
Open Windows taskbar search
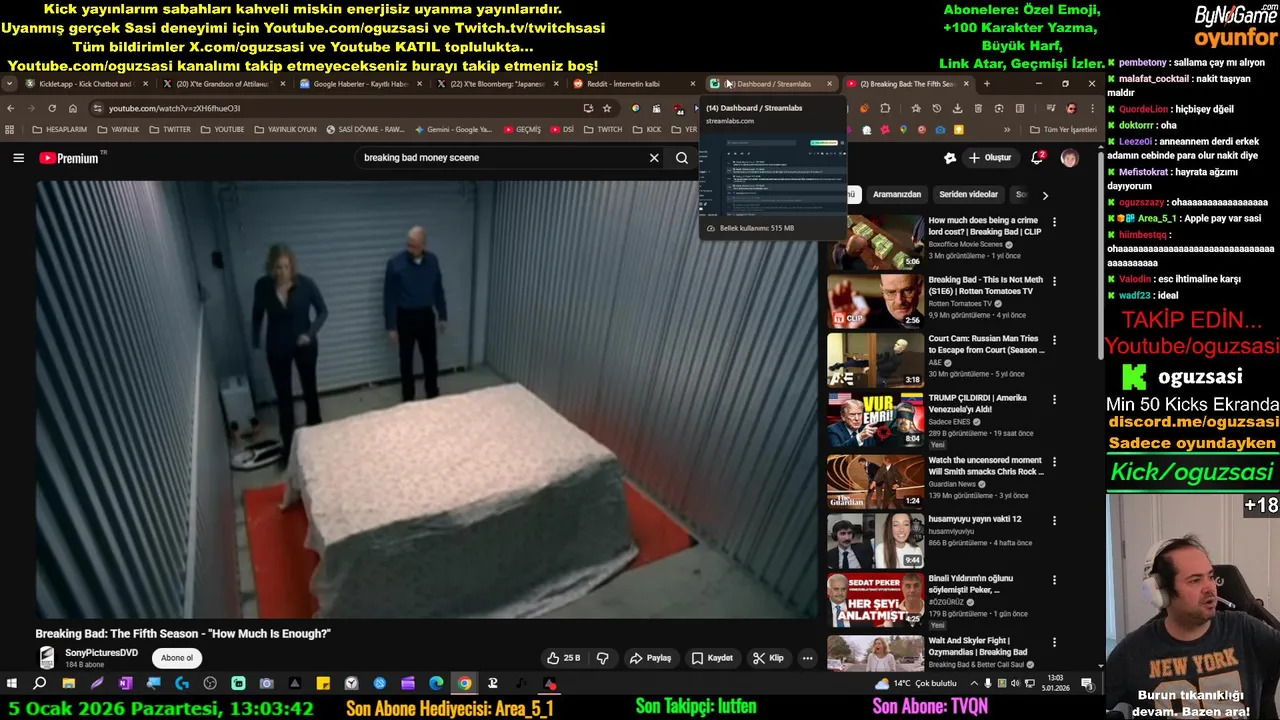[39, 684]
